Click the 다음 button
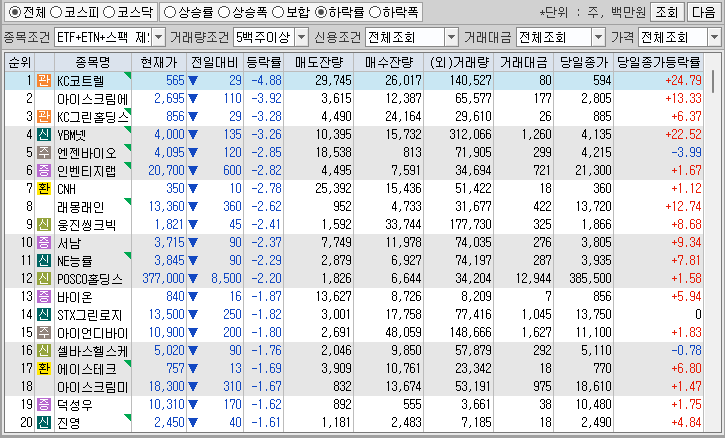Image resolution: width=725 pixels, height=438 pixels. point(704,12)
